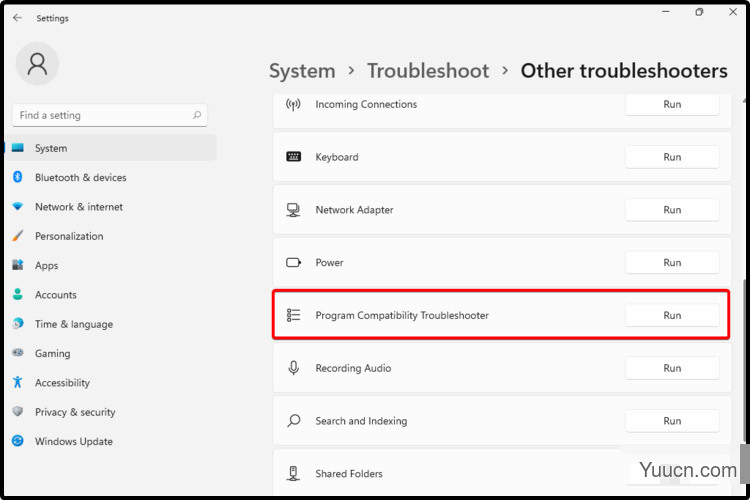The width and height of the screenshot is (750, 500).
Task: Click the Accessibility figure icon
Action: pos(18,382)
